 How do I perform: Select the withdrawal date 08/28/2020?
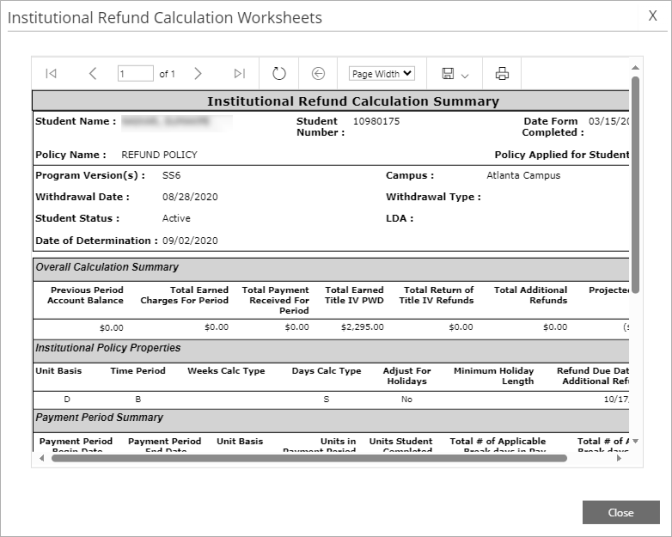coord(190,197)
